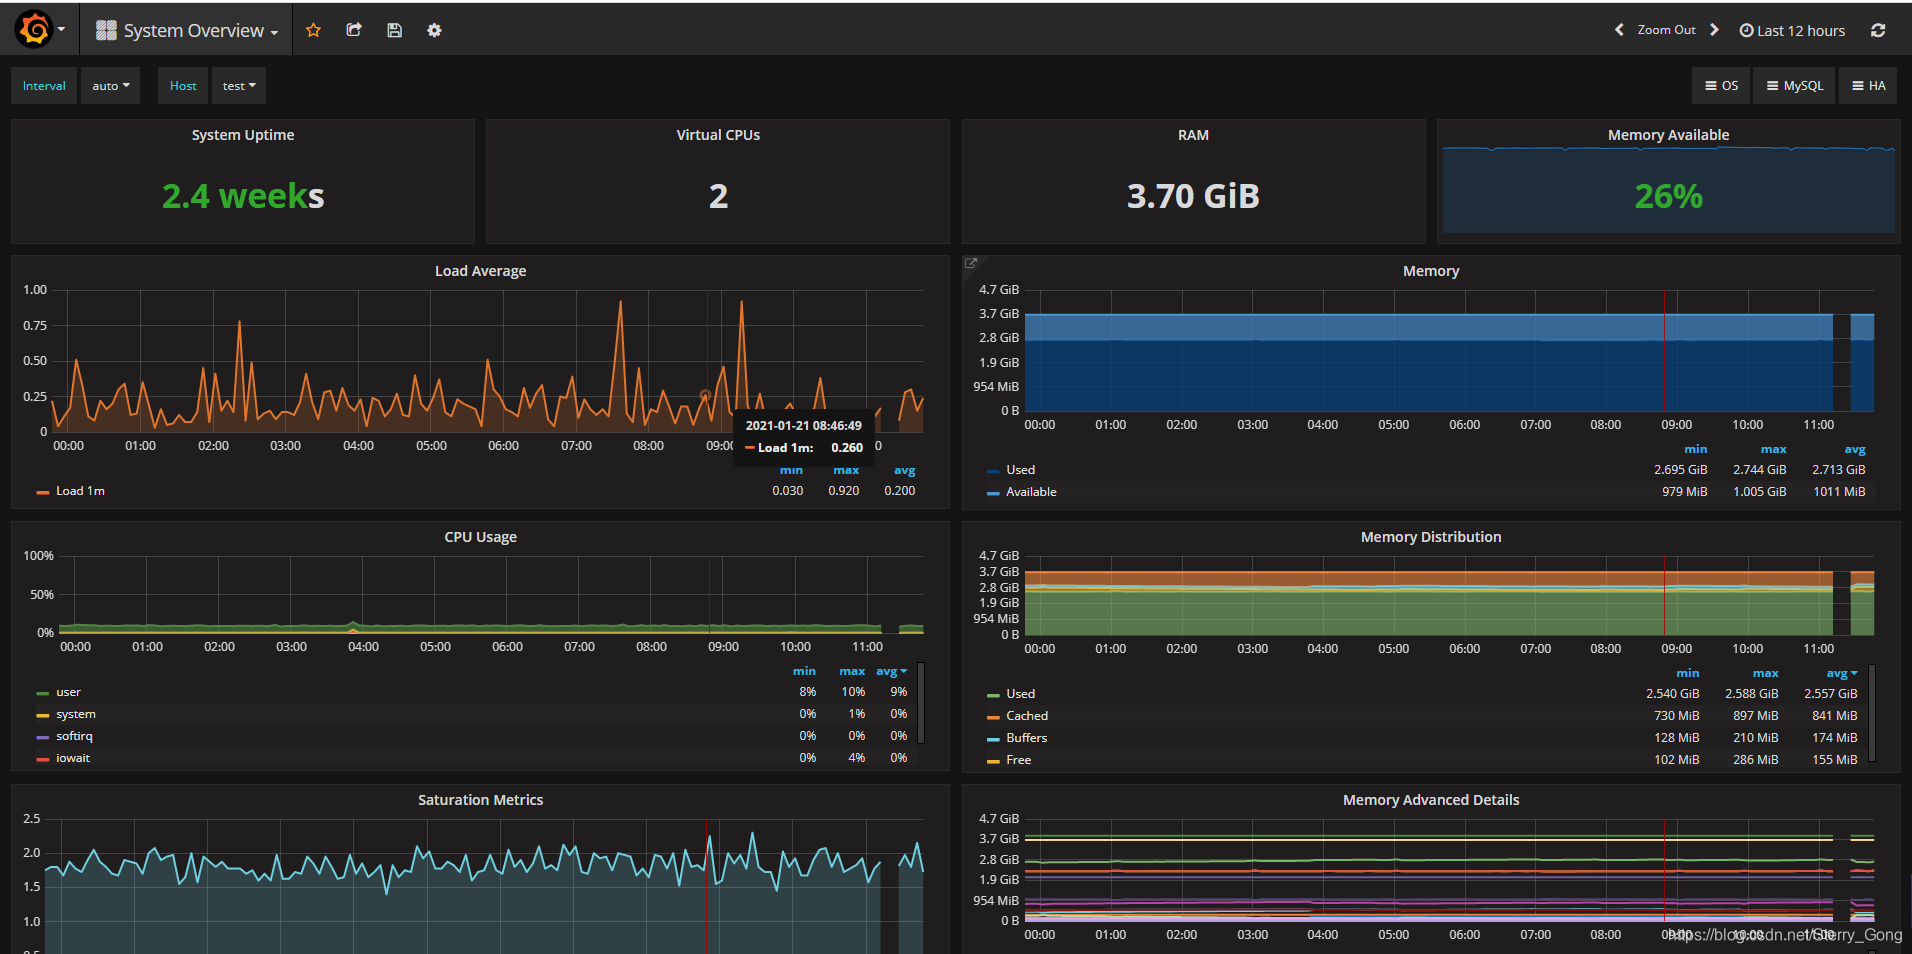This screenshot has width=1912, height=954.
Task: Click Used blue swatch in Memory legend
Action: (x=993, y=471)
